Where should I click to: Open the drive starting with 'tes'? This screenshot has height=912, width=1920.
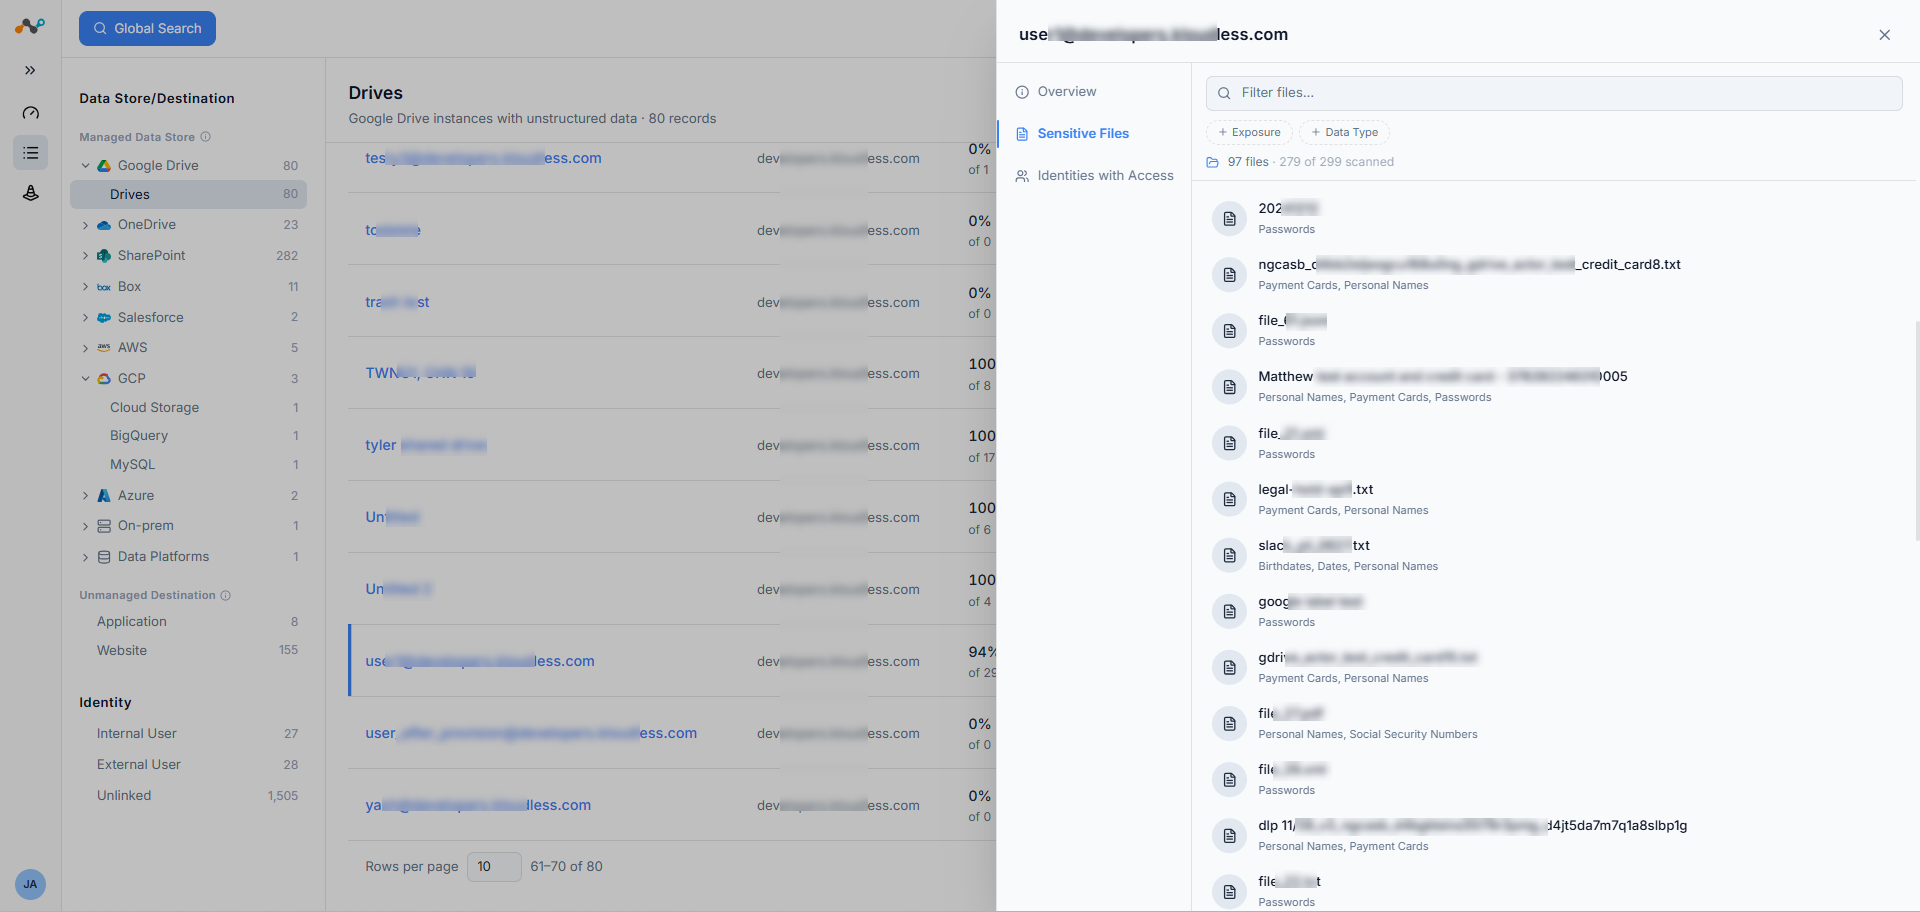tap(483, 158)
